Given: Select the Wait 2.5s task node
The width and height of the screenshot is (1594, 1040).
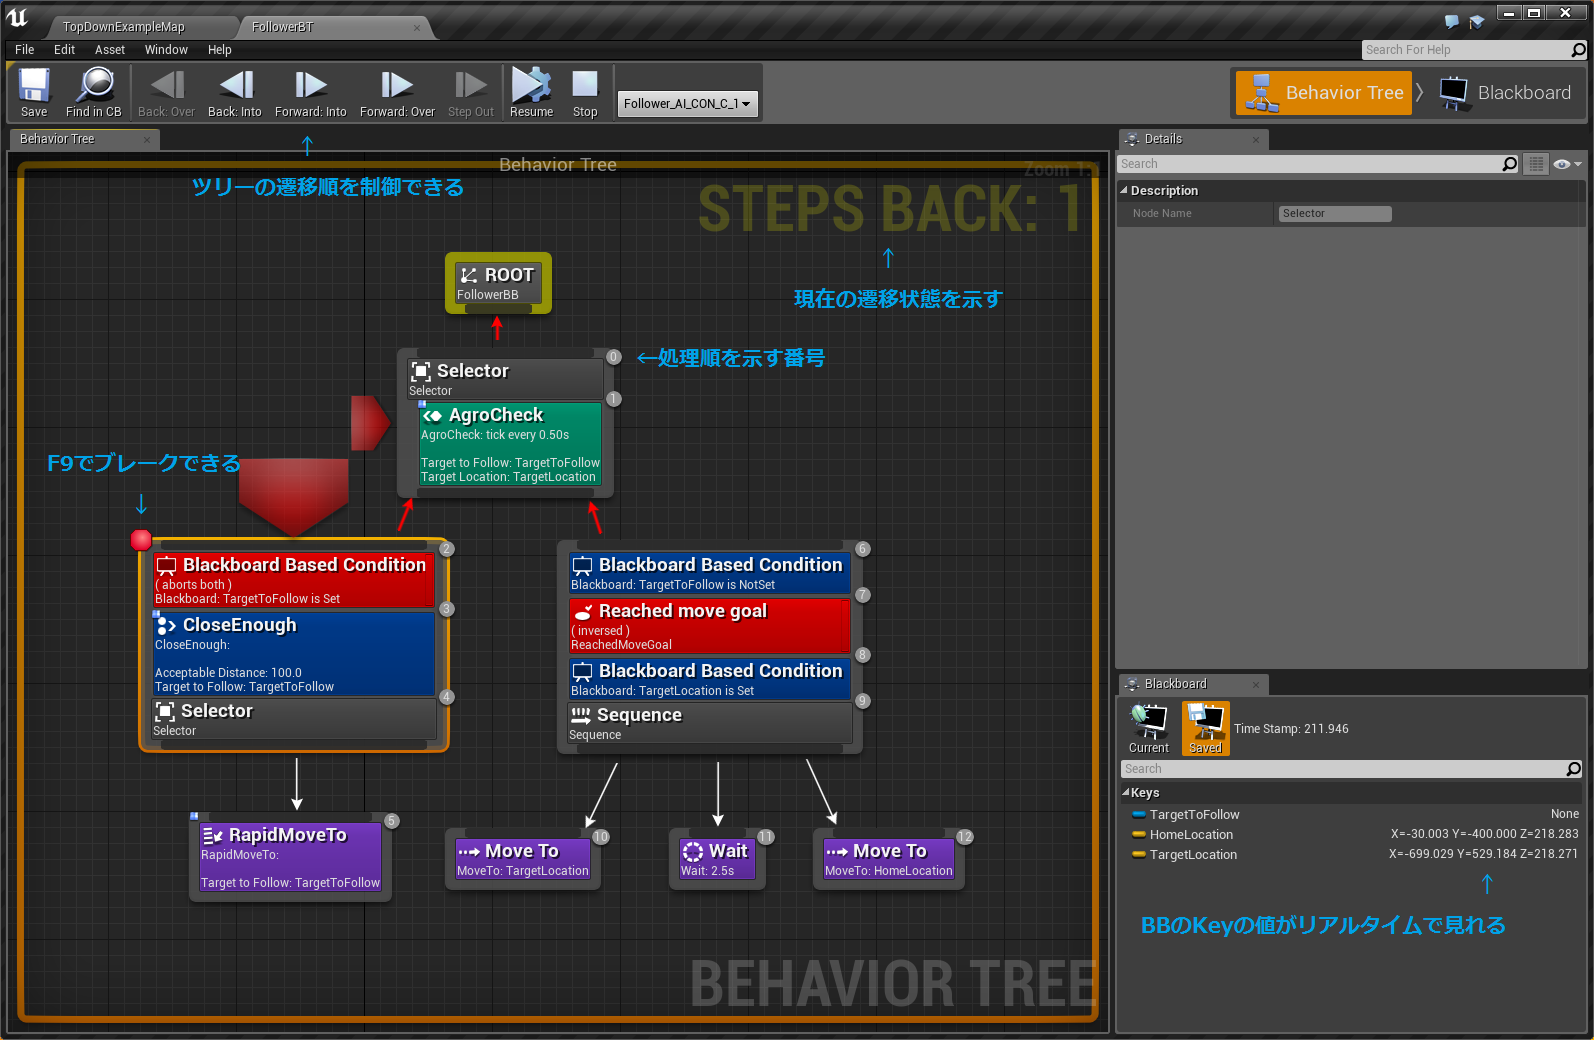Looking at the screenshot, I should point(717,858).
